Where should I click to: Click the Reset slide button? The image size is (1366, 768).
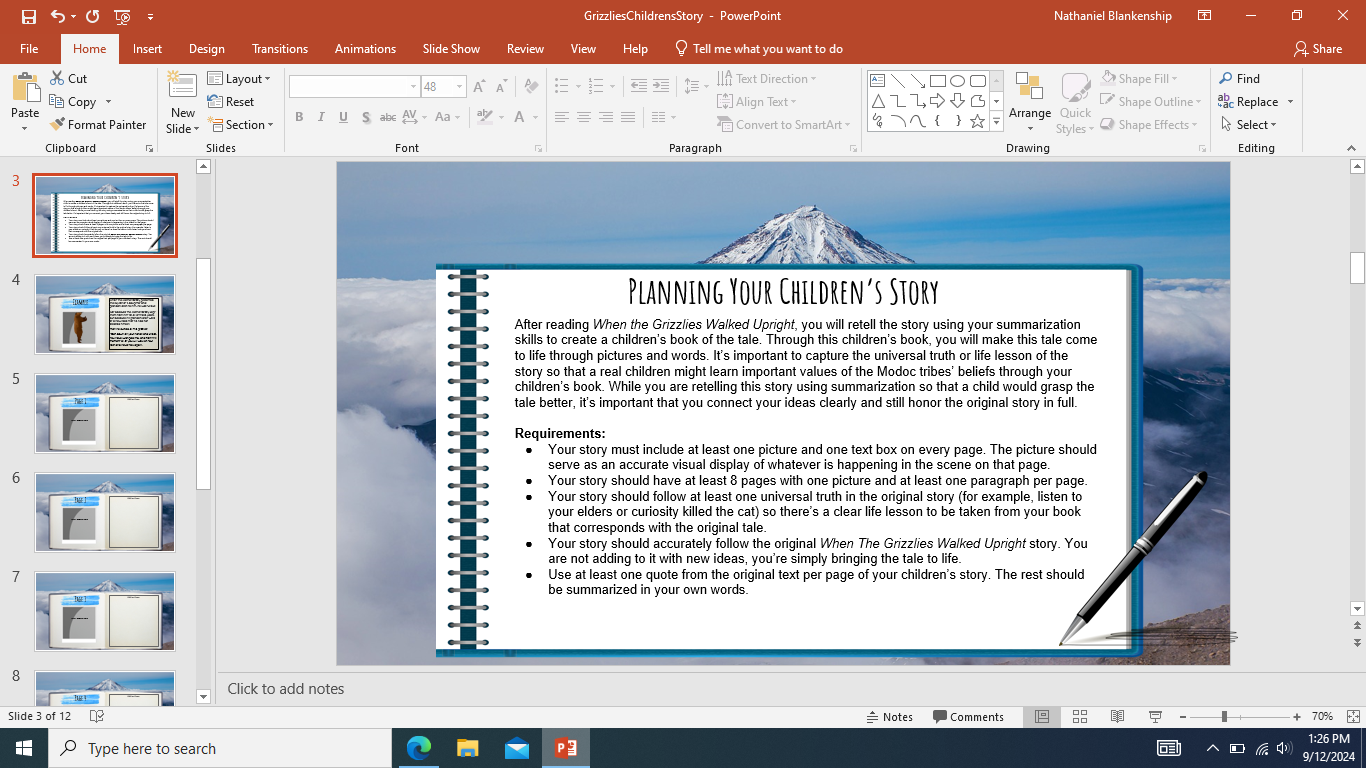(x=231, y=101)
